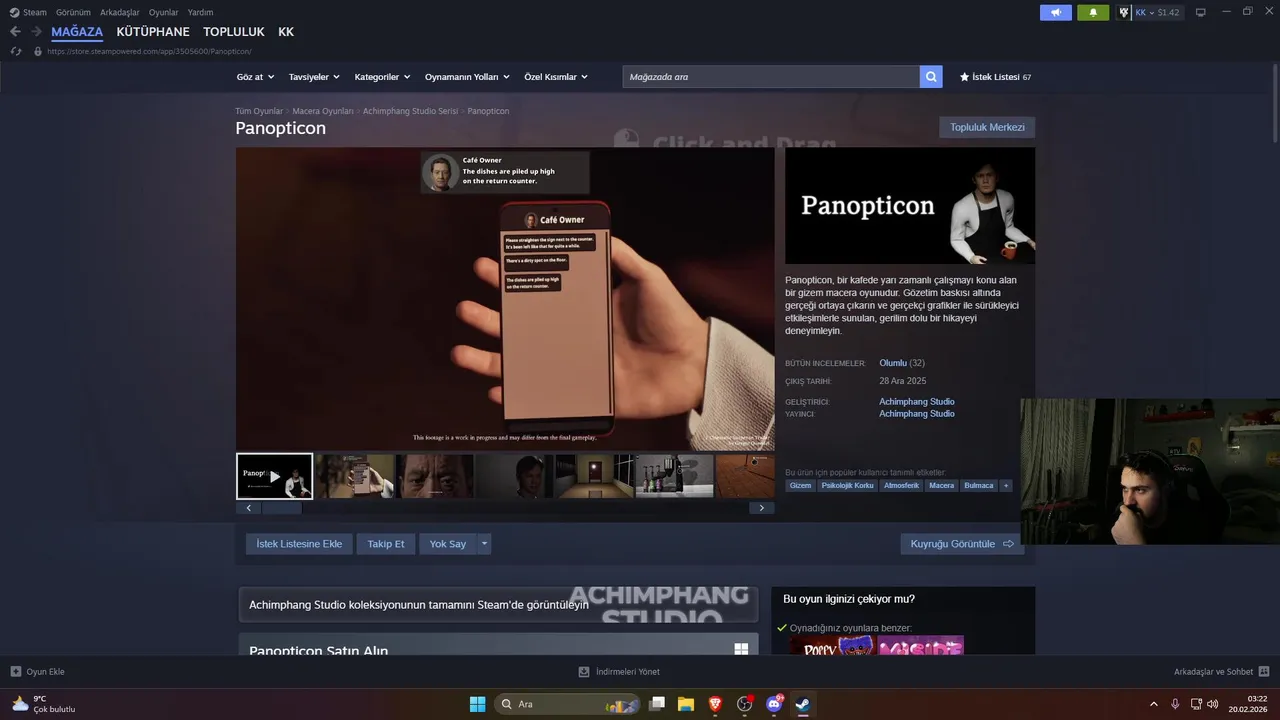1280x720 pixels.
Task: Open Task View in the taskbar
Action: click(x=657, y=704)
